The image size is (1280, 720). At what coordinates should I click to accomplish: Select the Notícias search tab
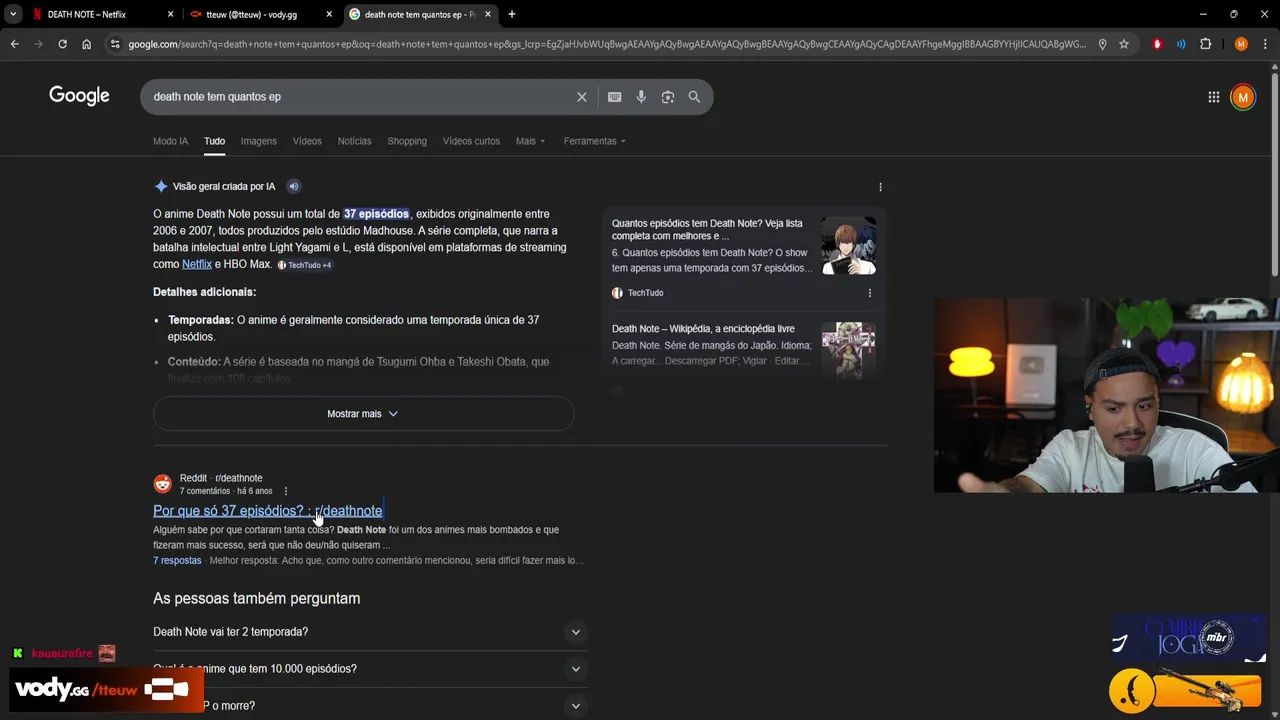(x=354, y=141)
